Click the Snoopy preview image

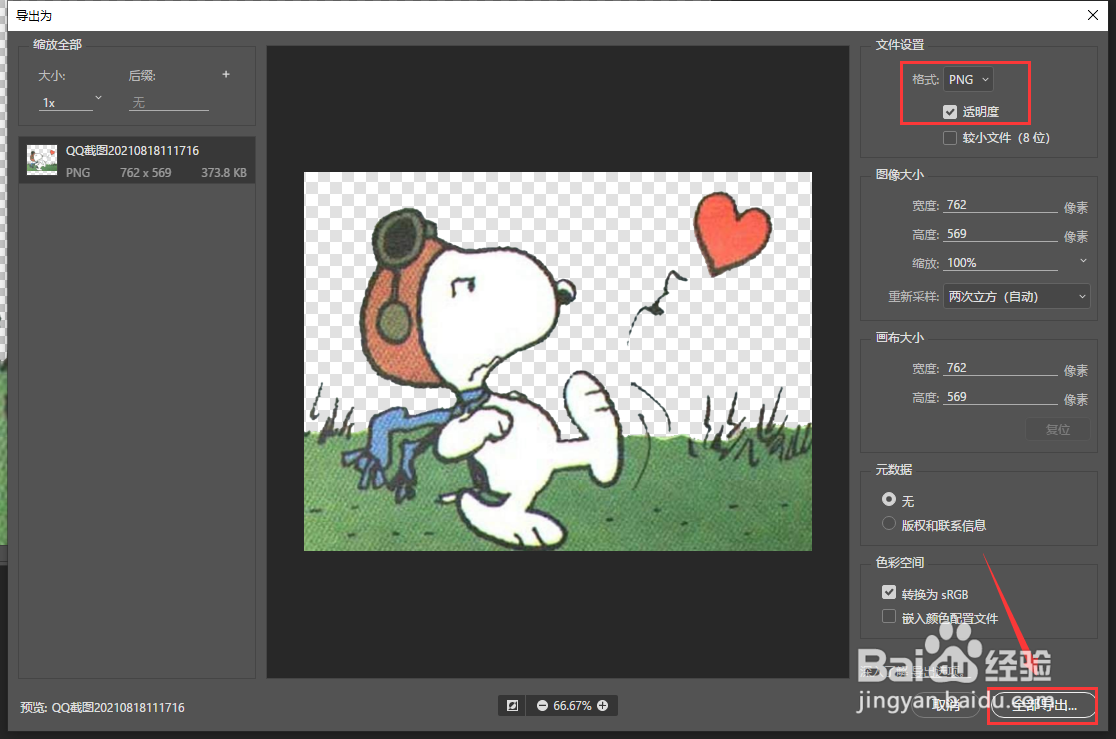coord(557,361)
